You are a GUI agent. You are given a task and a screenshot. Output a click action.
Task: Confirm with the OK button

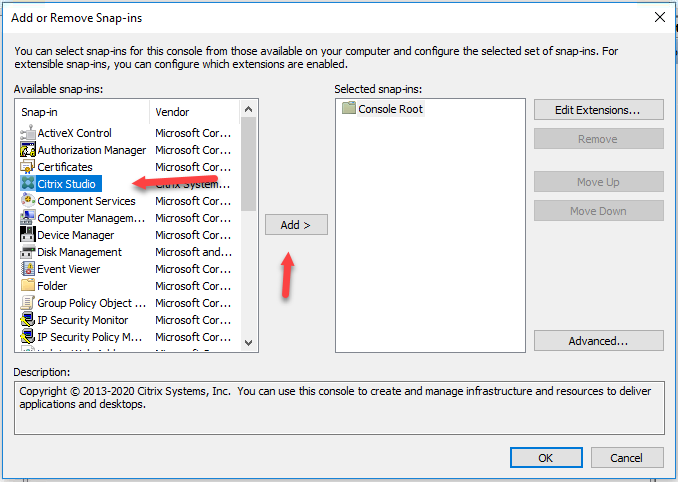click(x=545, y=457)
